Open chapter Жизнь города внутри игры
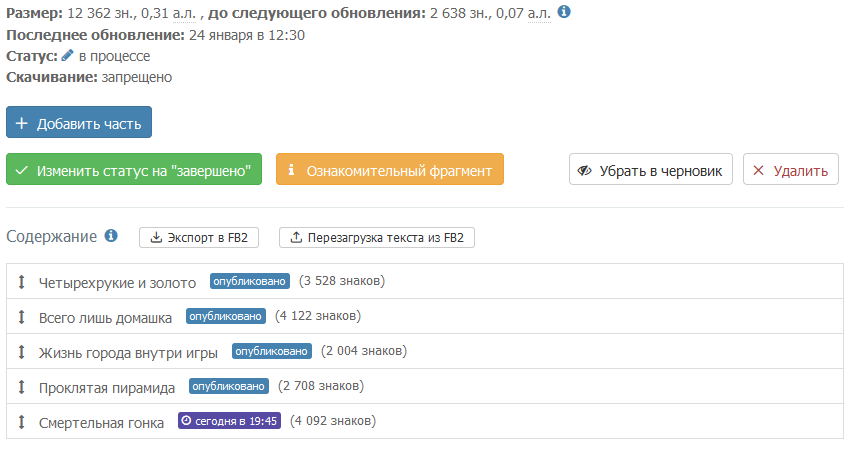Viewport: 850px width, 454px height. point(128,353)
